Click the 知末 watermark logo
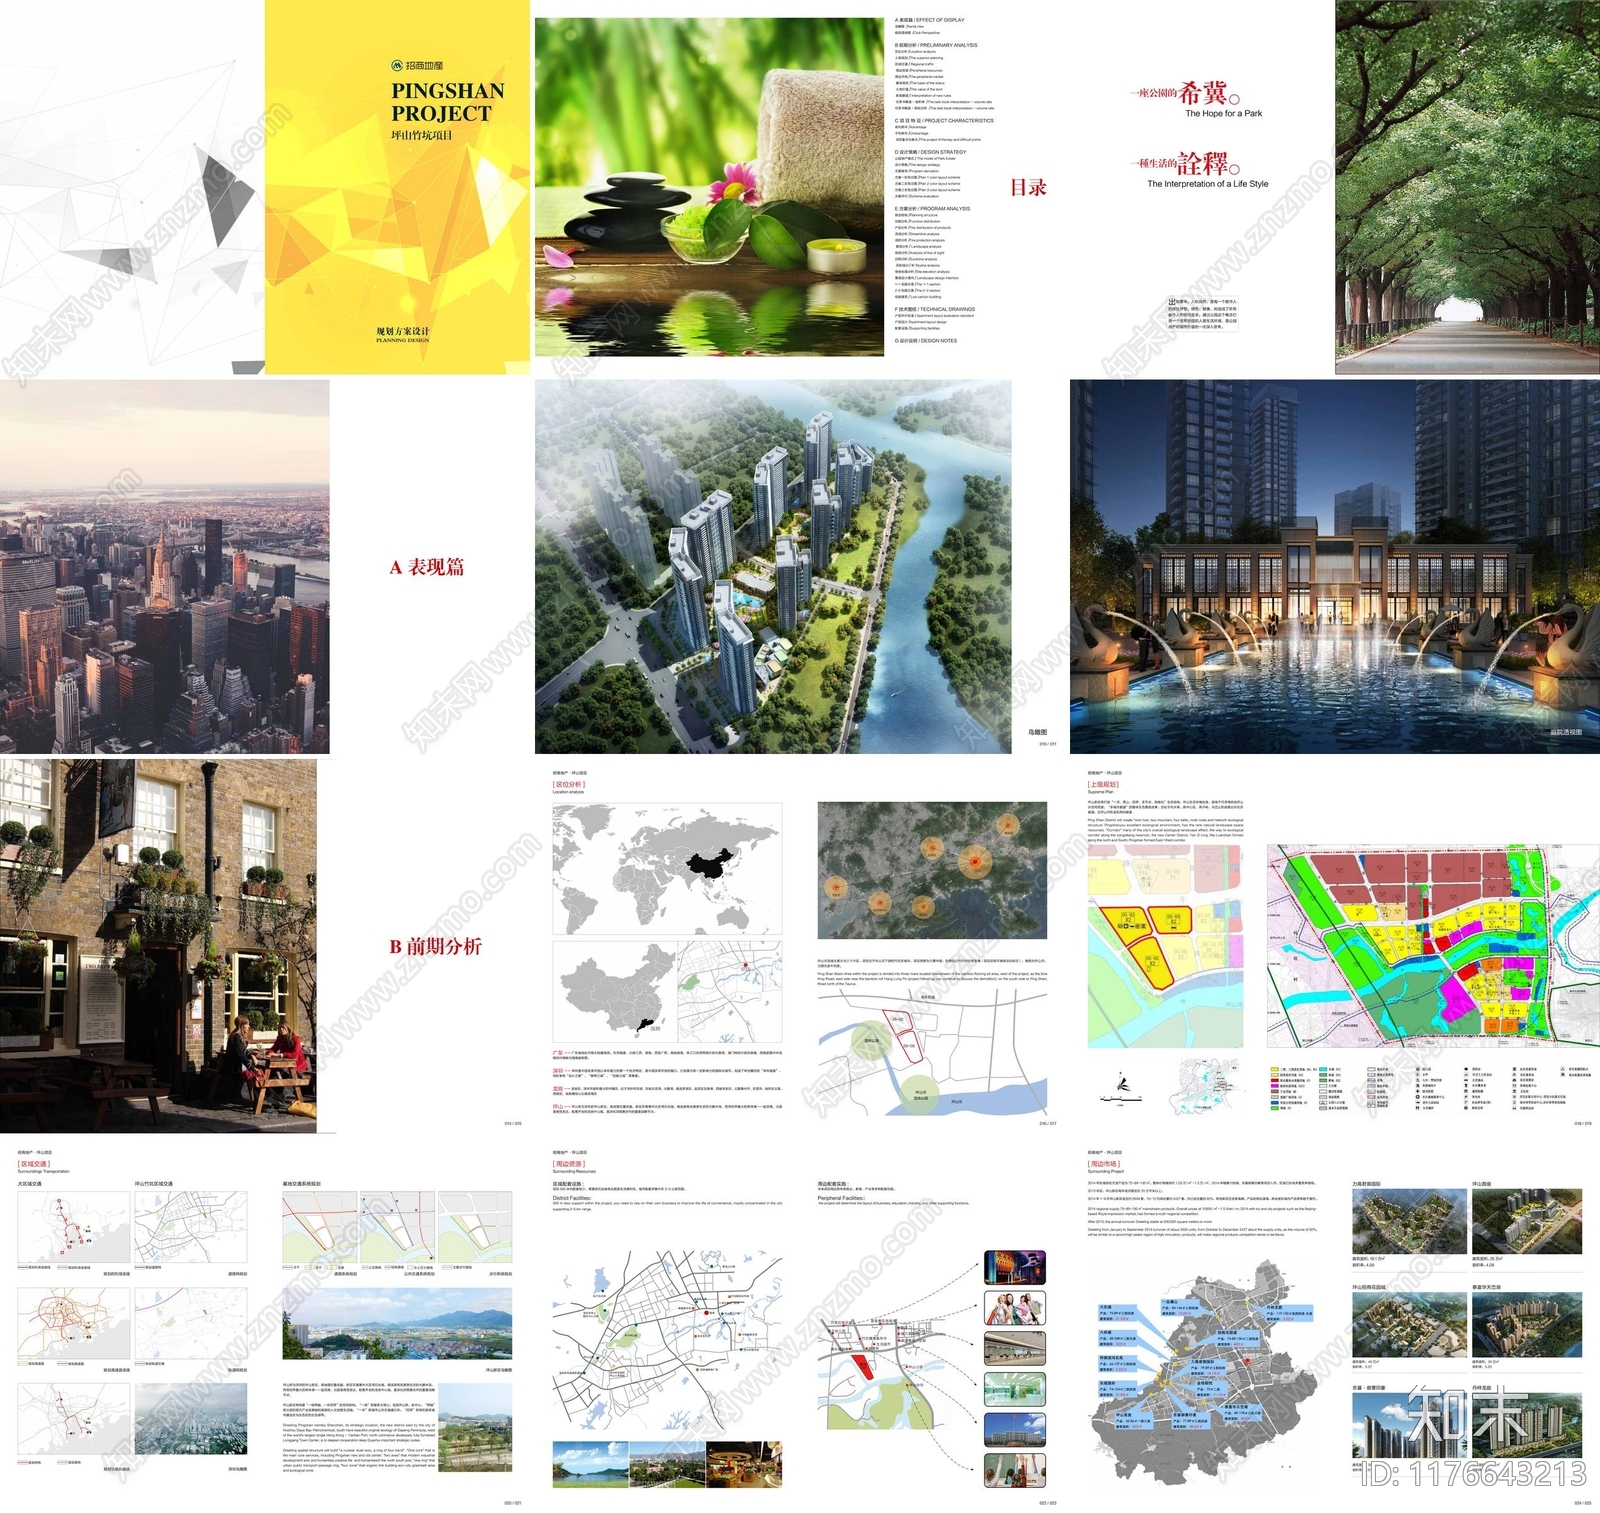The height and width of the screenshot is (1513, 1600). point(1468,1413)
